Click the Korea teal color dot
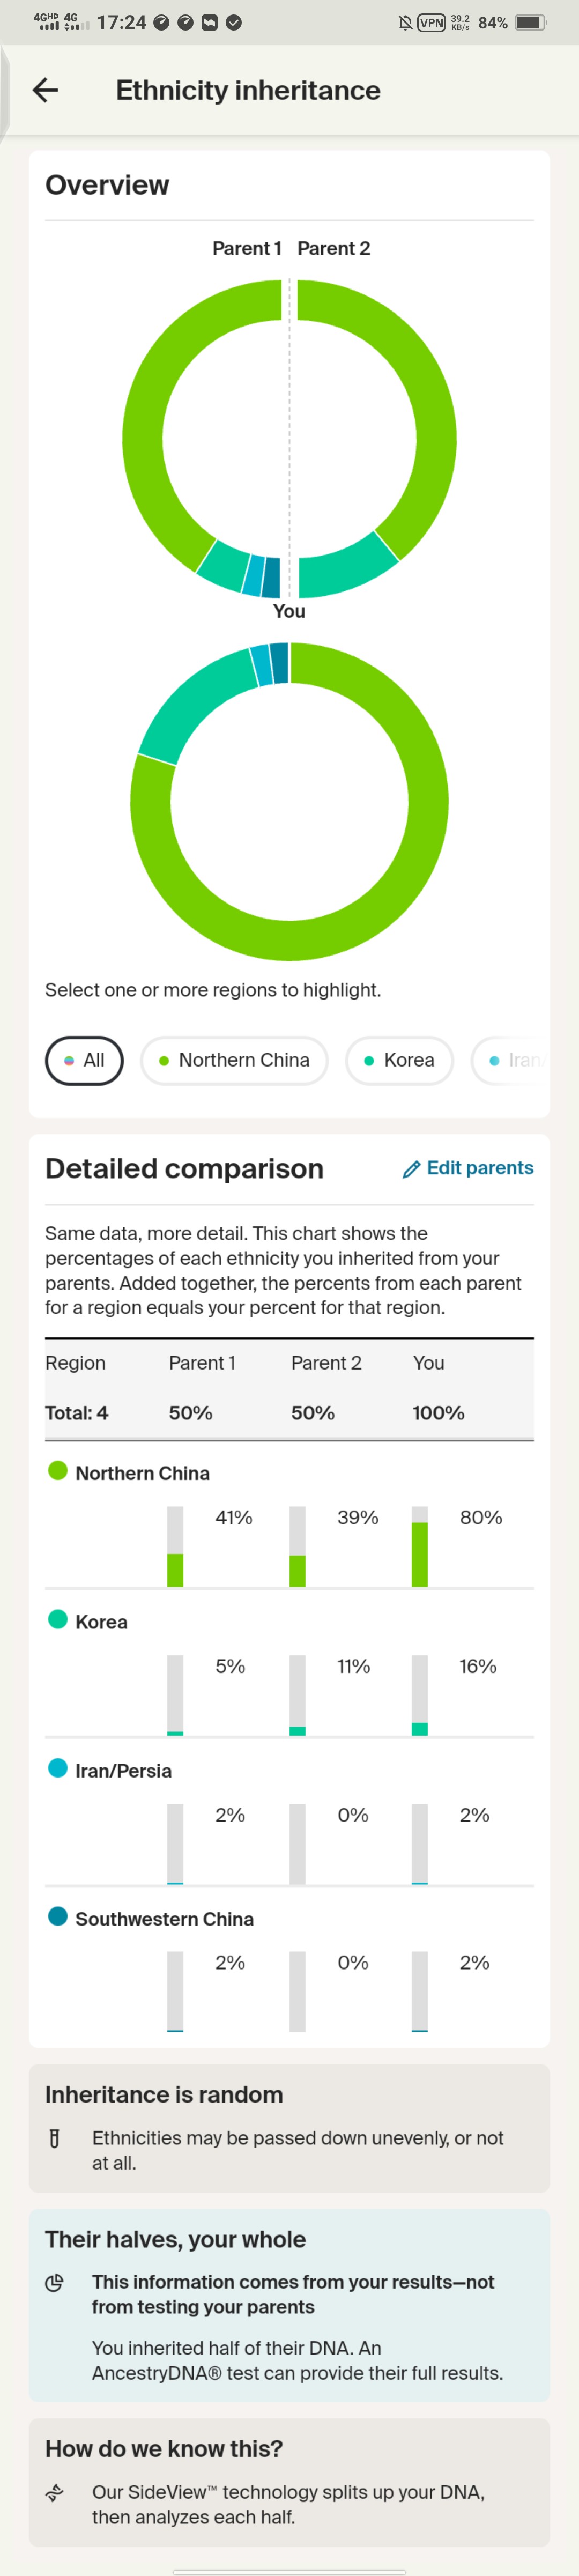Image resolution: width=579 pixels, height=2576 pixels. [x=58, y=1619]
